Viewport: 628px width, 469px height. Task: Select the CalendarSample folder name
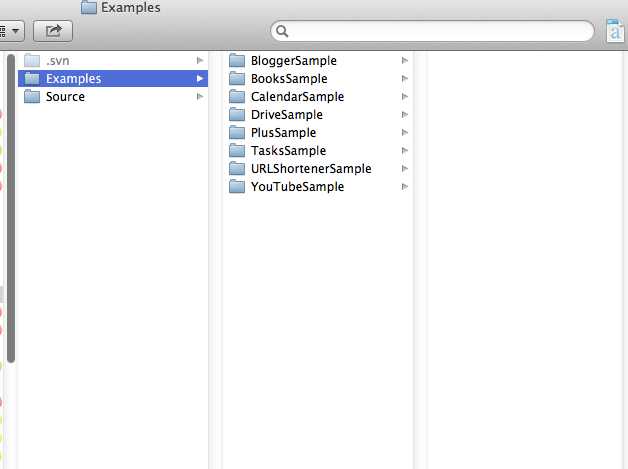pos(298,97)
